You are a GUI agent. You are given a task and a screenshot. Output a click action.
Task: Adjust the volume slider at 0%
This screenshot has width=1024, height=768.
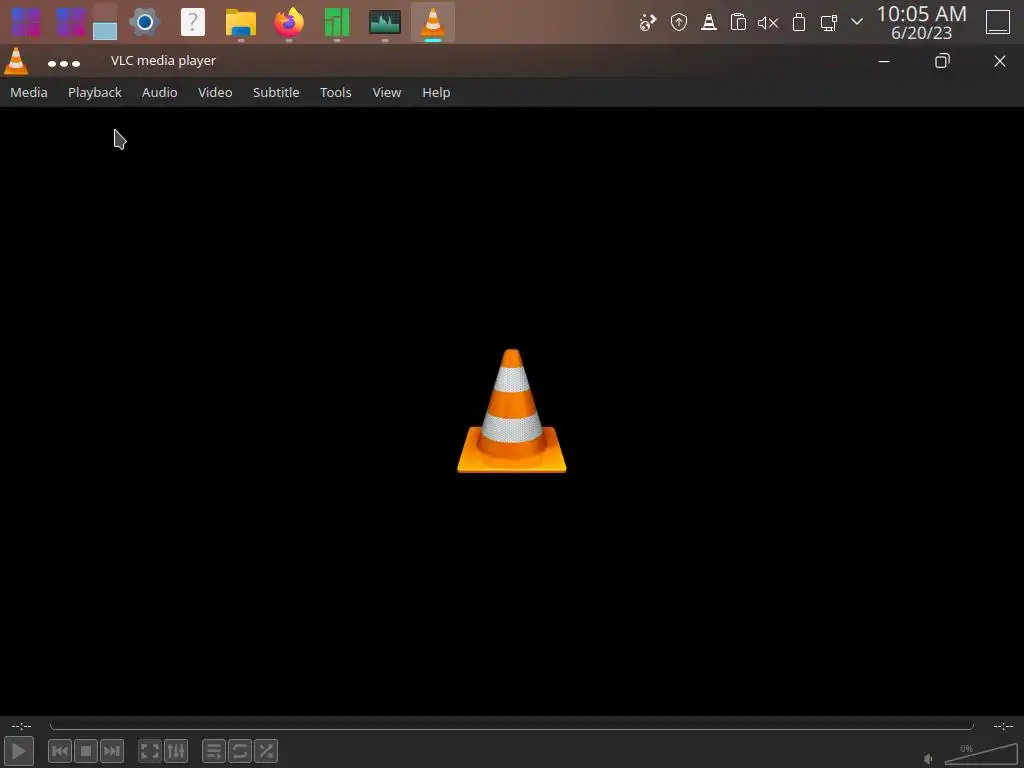click(981, 754)
